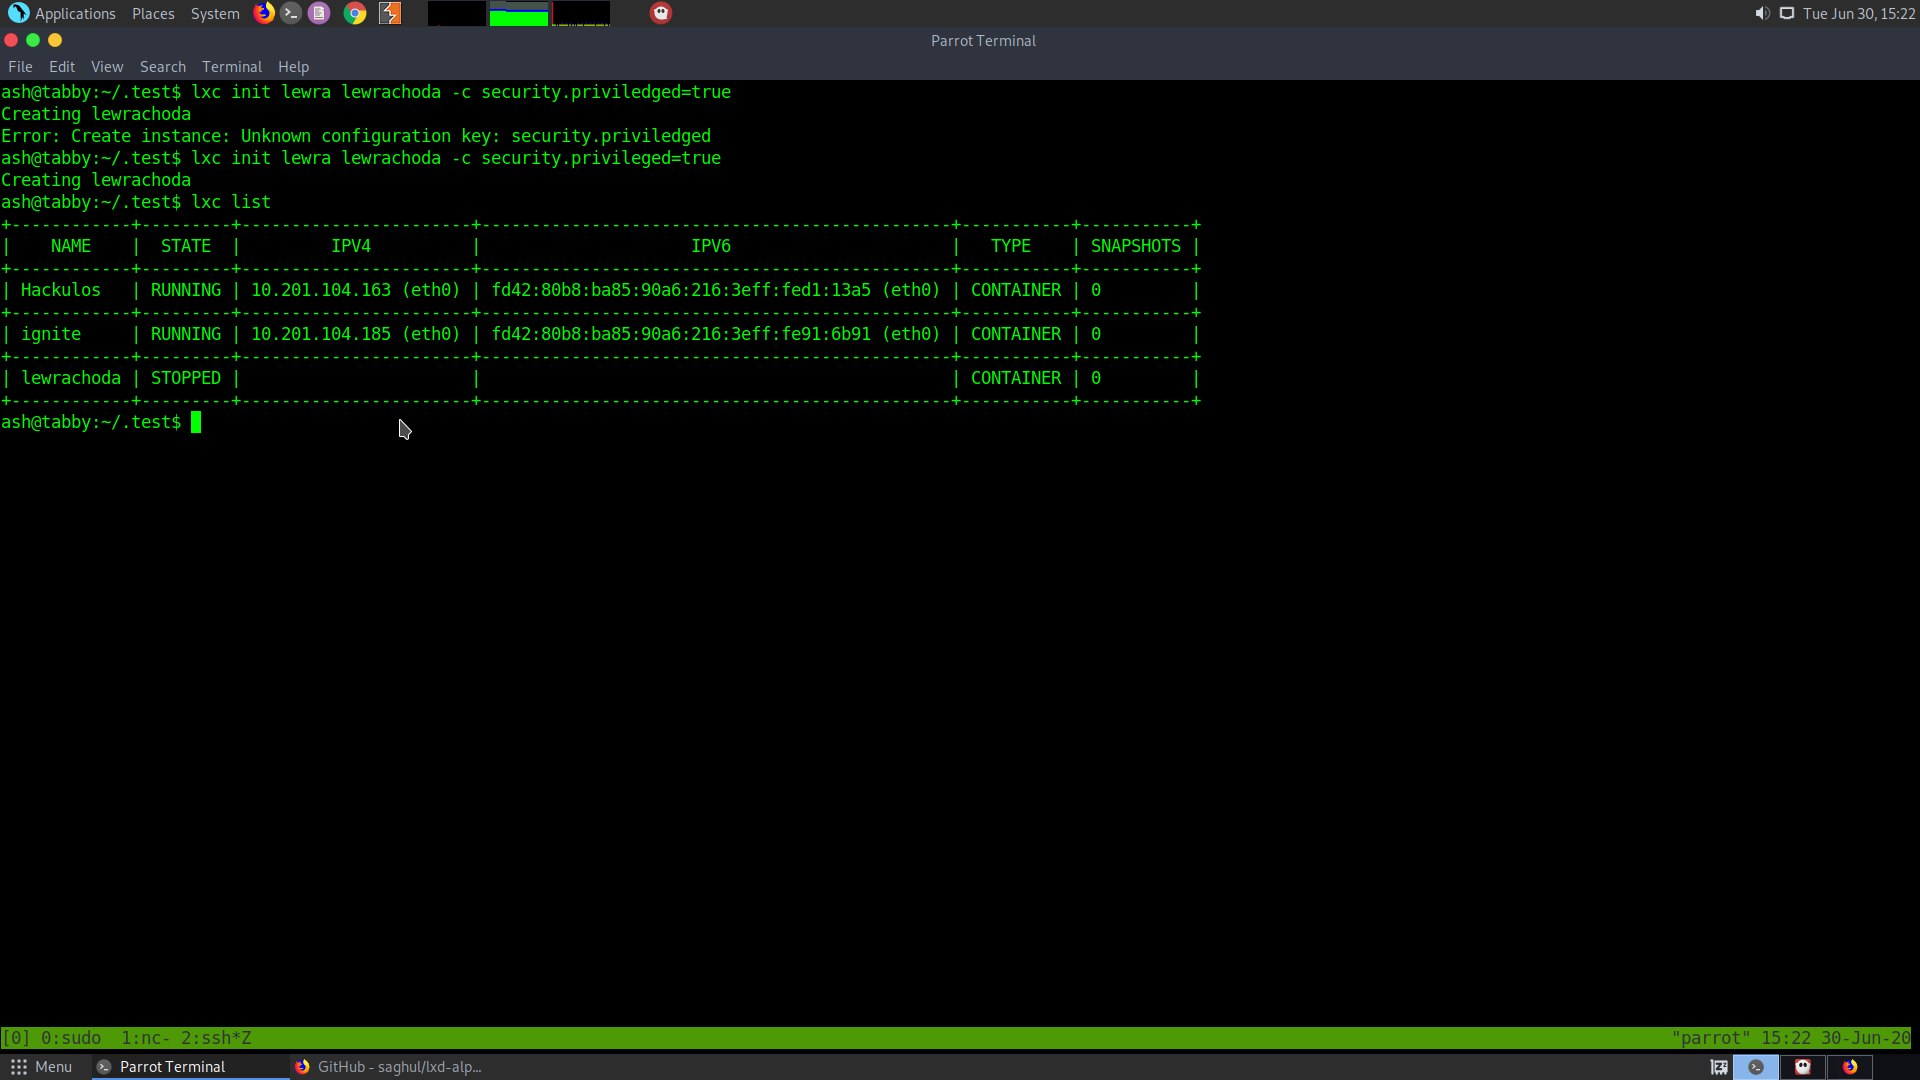Open the Terminal menu in menu bar
Image resolution: width=1920 pixels, height=1080 pixels.
[231, 67]
